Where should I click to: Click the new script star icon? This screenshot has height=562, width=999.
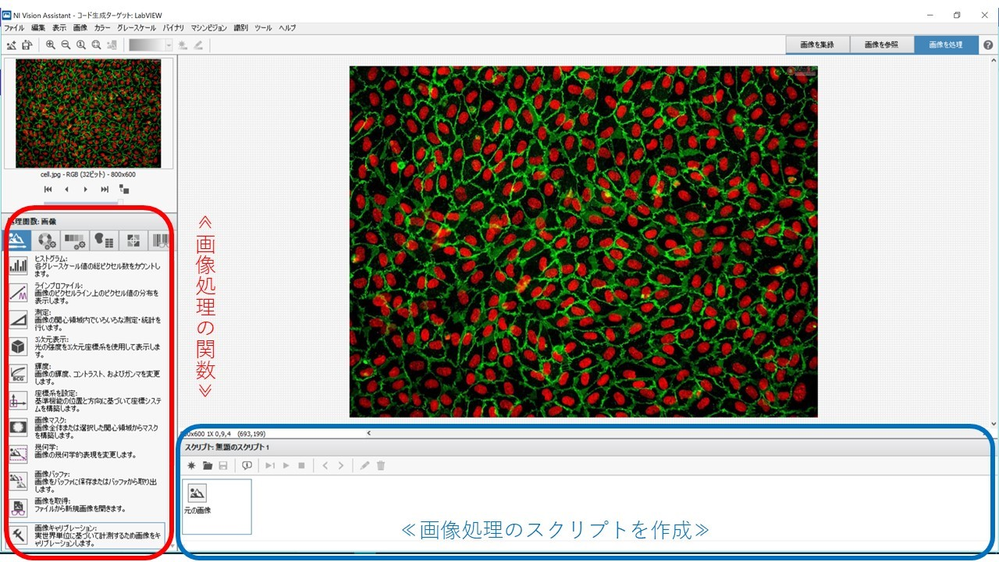pos(191,466)
